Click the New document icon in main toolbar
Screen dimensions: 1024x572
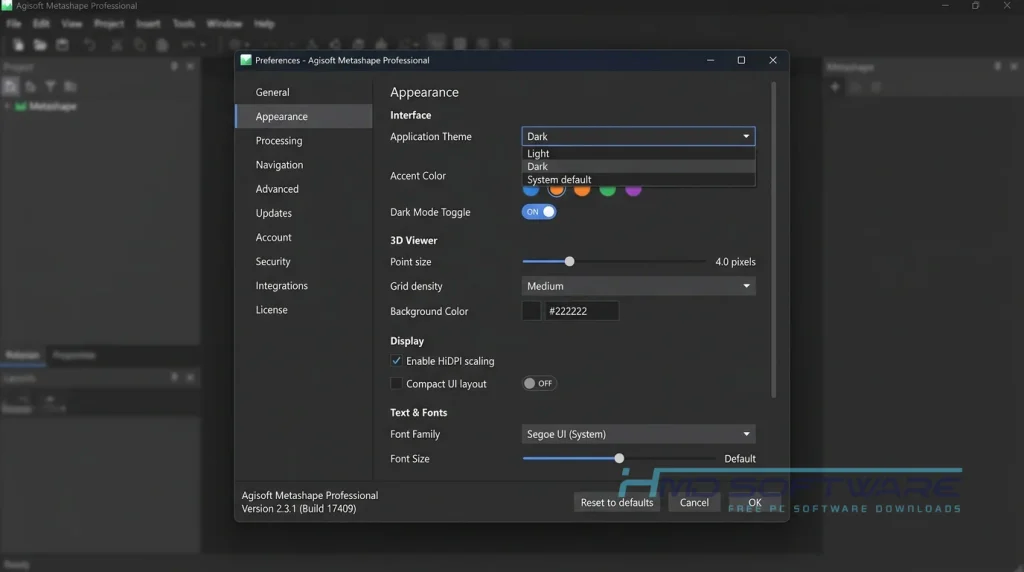[x=18, y=44]
